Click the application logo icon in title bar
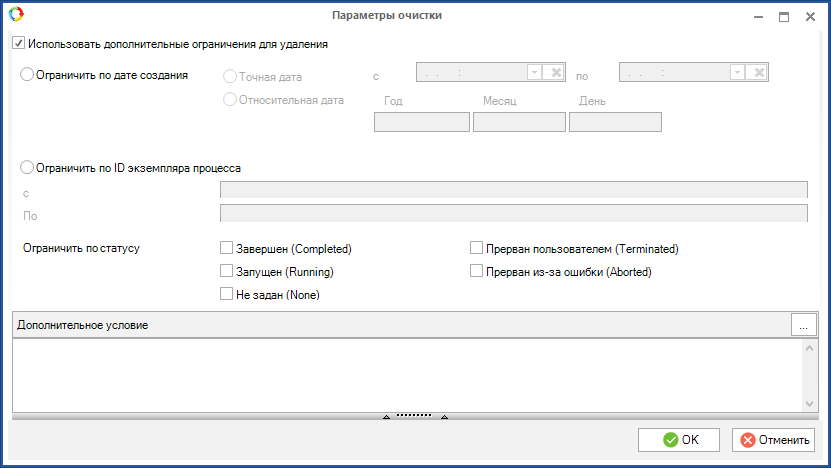The height and width of the screenshot is (468, 831). point(16,15)
